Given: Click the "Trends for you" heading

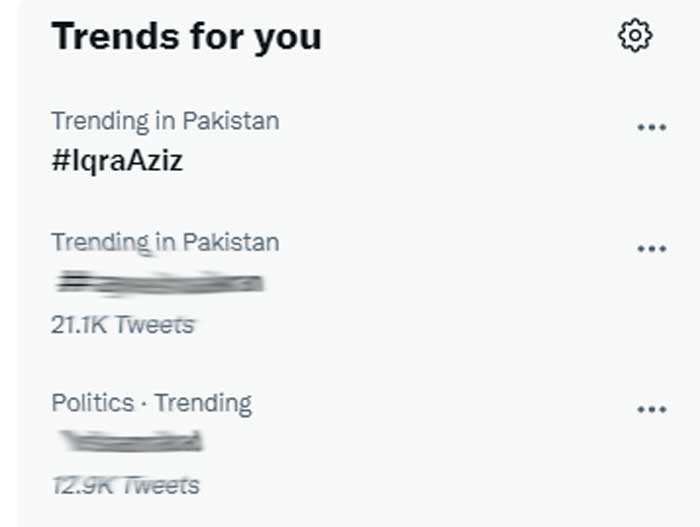Looking at the screenshot, I should [186, 37].
